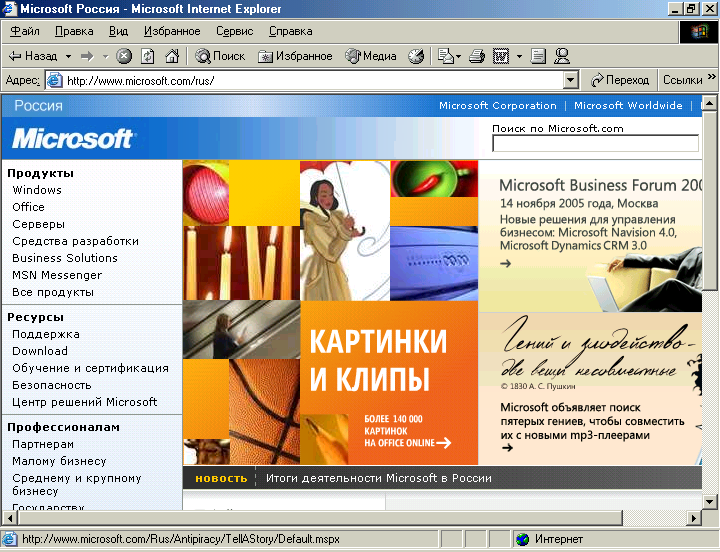720x552 pixels.
Task: Click the History clock icon
Action: (x=416, y=56)
